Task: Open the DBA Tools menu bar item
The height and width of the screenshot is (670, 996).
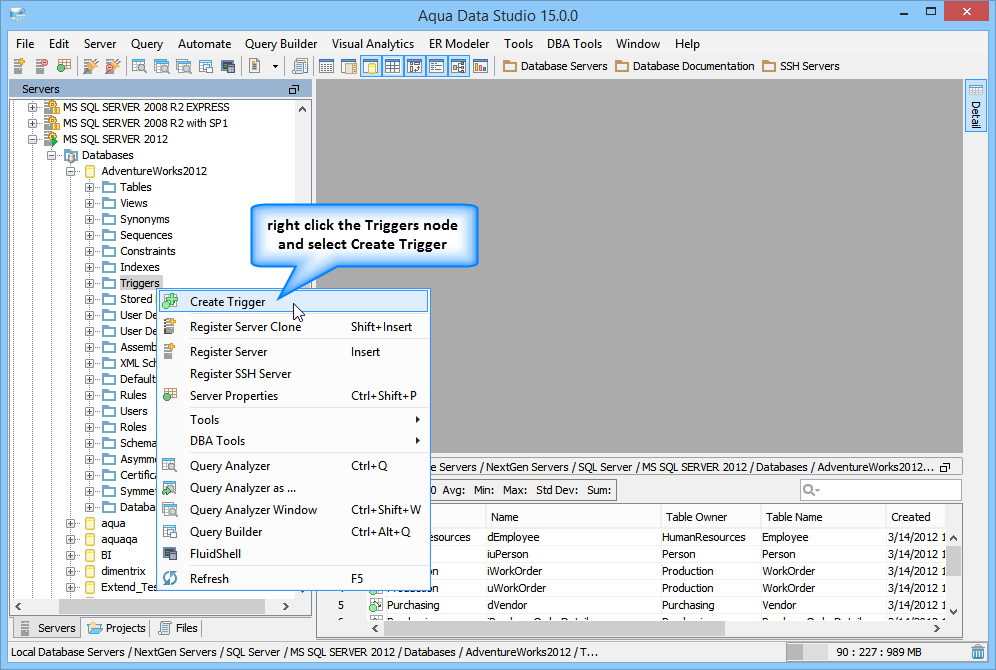Action: pos(574,44)
